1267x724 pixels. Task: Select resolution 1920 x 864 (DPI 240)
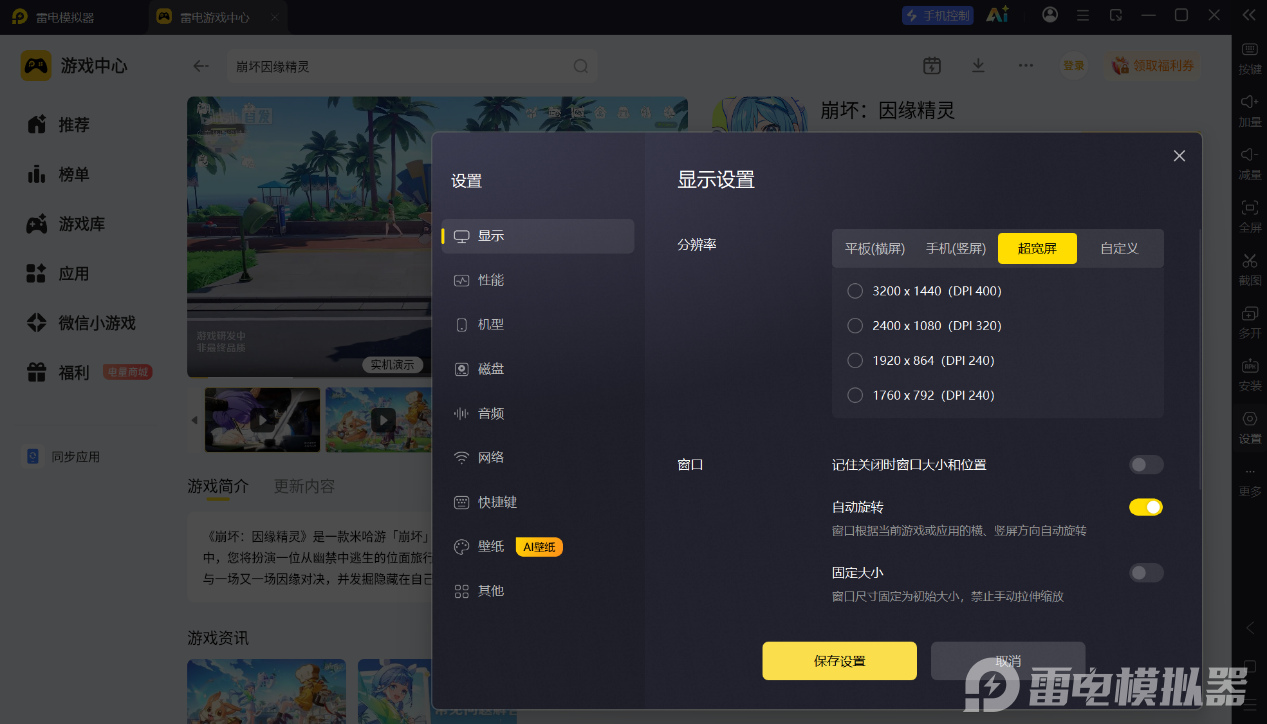tap(920, 360)
